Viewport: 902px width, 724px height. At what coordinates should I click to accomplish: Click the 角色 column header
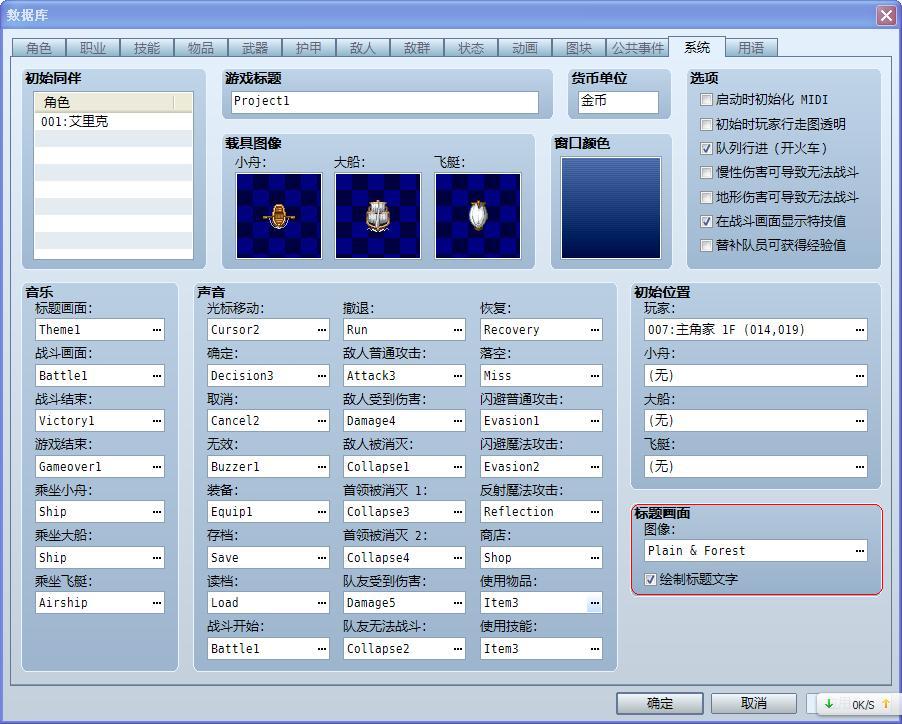[104, 102]
